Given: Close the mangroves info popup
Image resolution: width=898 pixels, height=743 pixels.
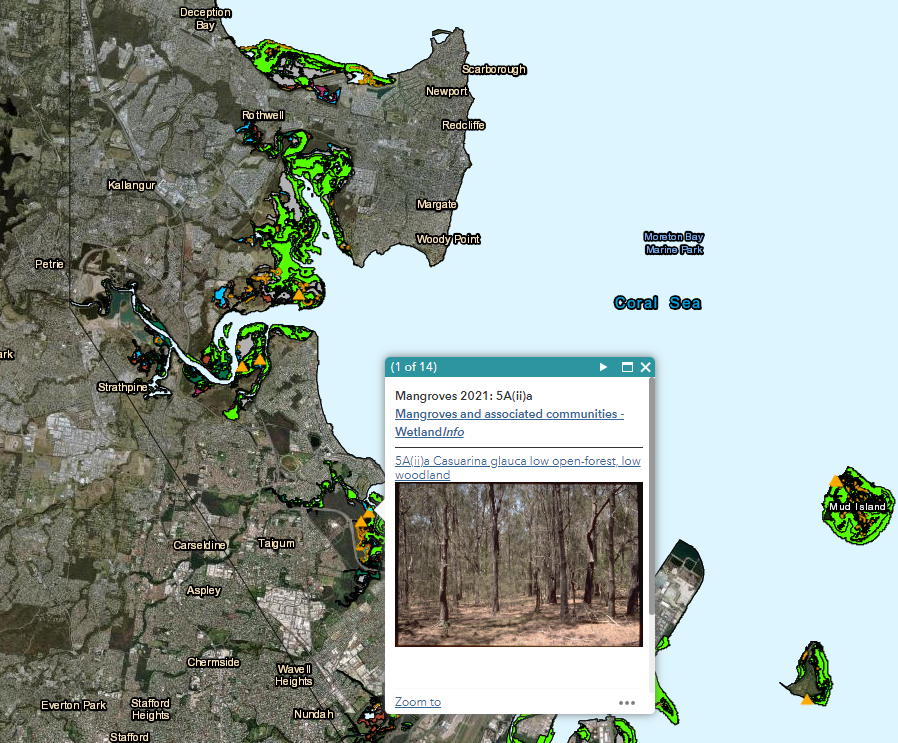Looking at the screenshot, I should click(646, 367).
